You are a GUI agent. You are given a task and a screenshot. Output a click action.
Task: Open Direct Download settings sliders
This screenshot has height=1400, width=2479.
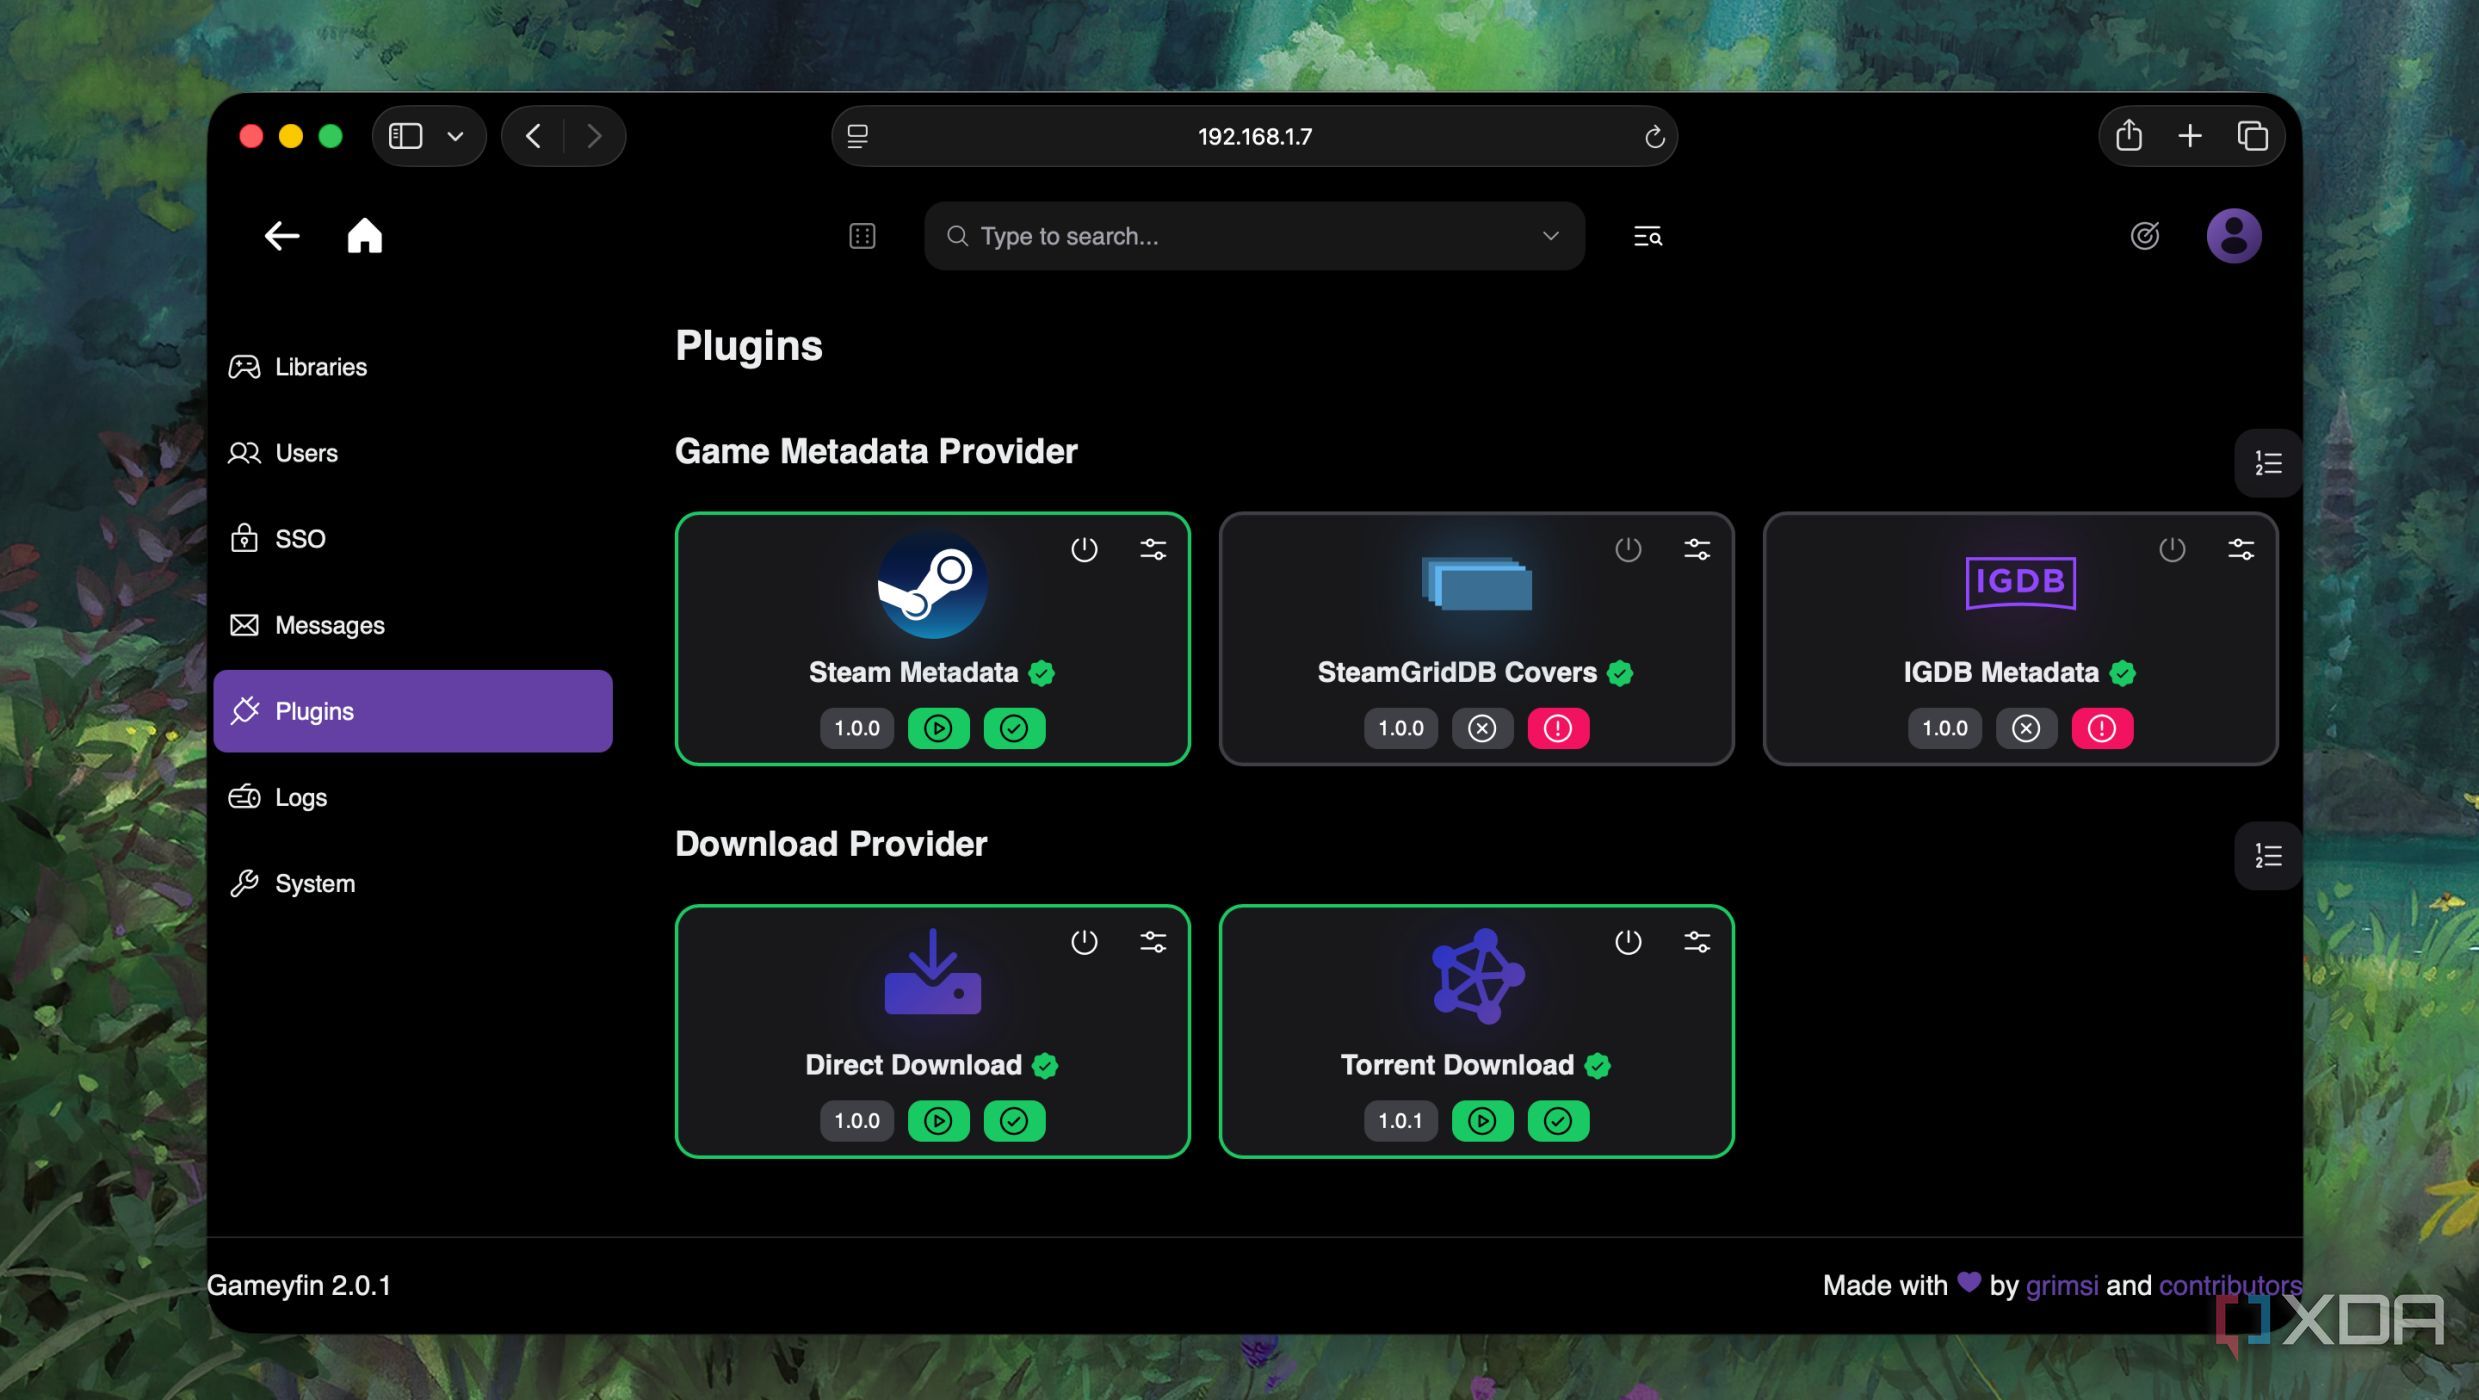pyautogui.click(x=1153, y=942)
